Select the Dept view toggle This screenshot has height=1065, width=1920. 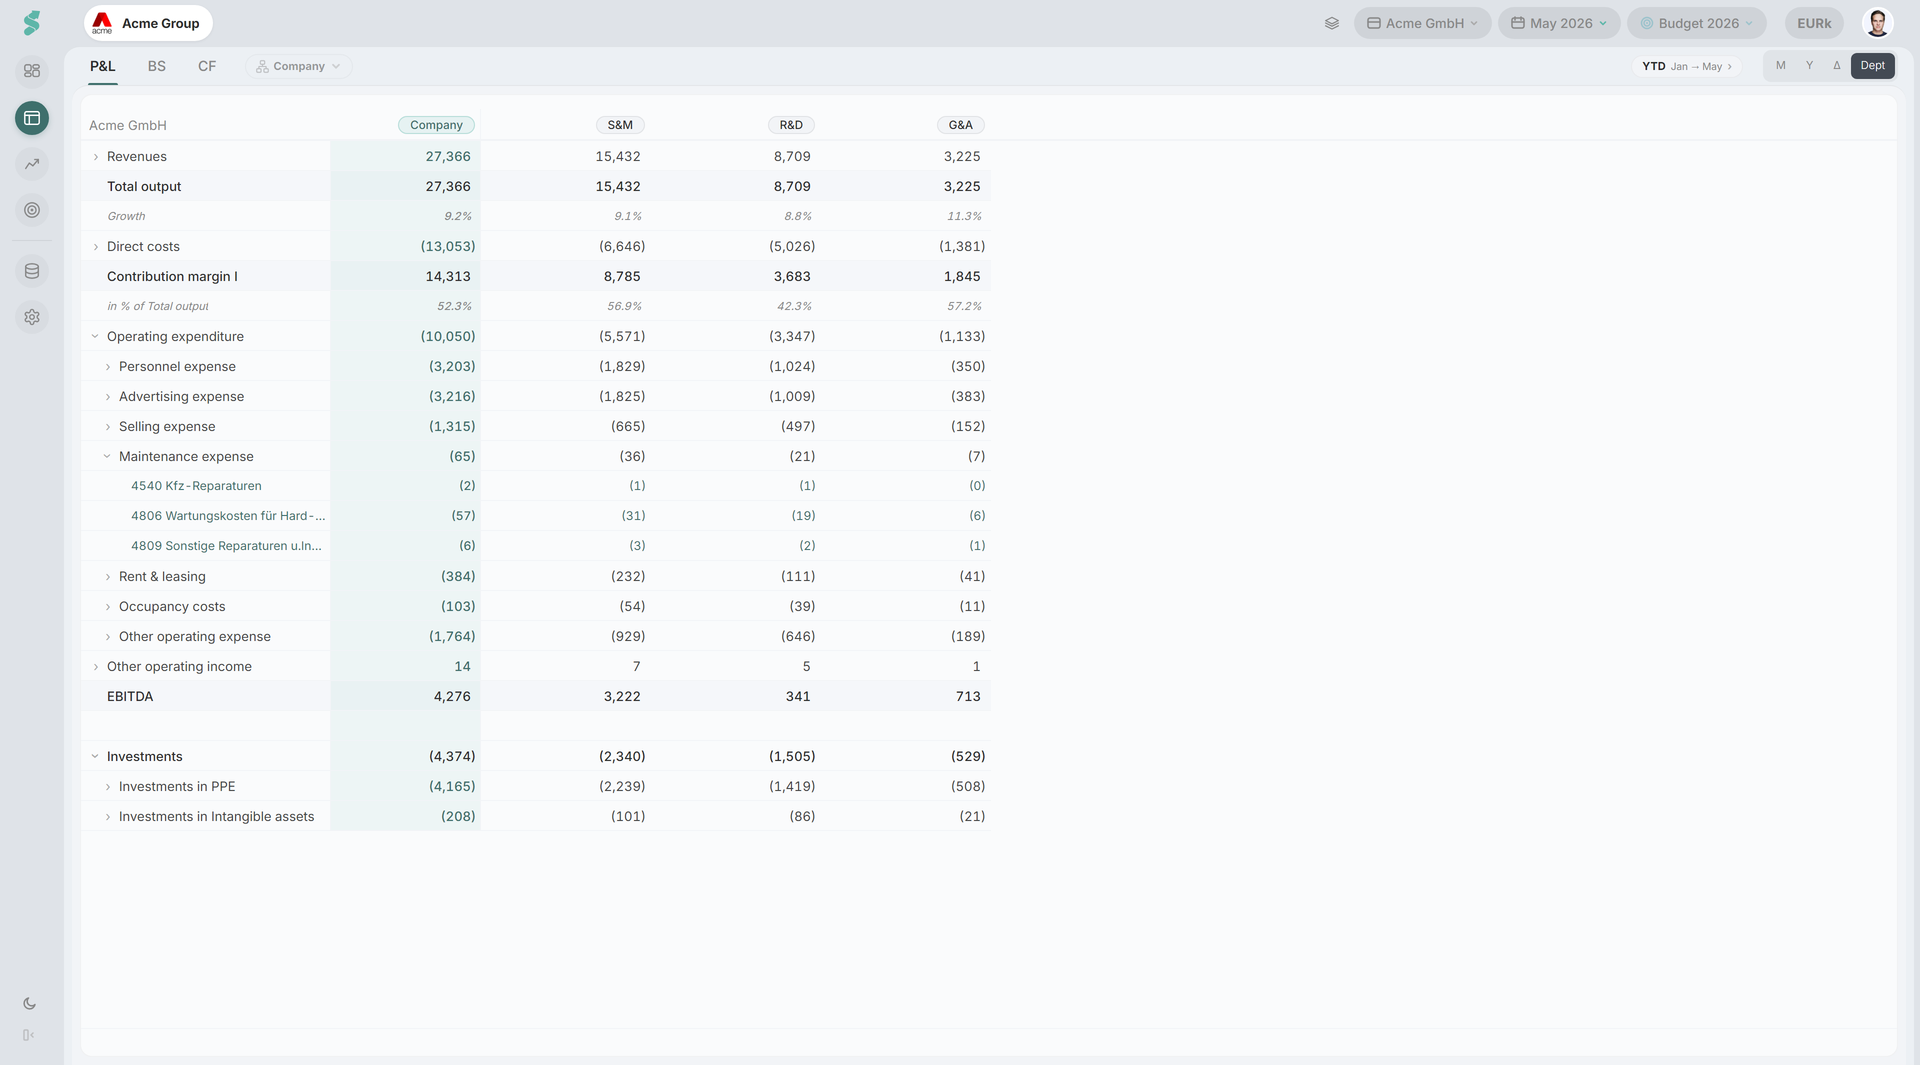pyautogui.click(x=1872, y=66)
